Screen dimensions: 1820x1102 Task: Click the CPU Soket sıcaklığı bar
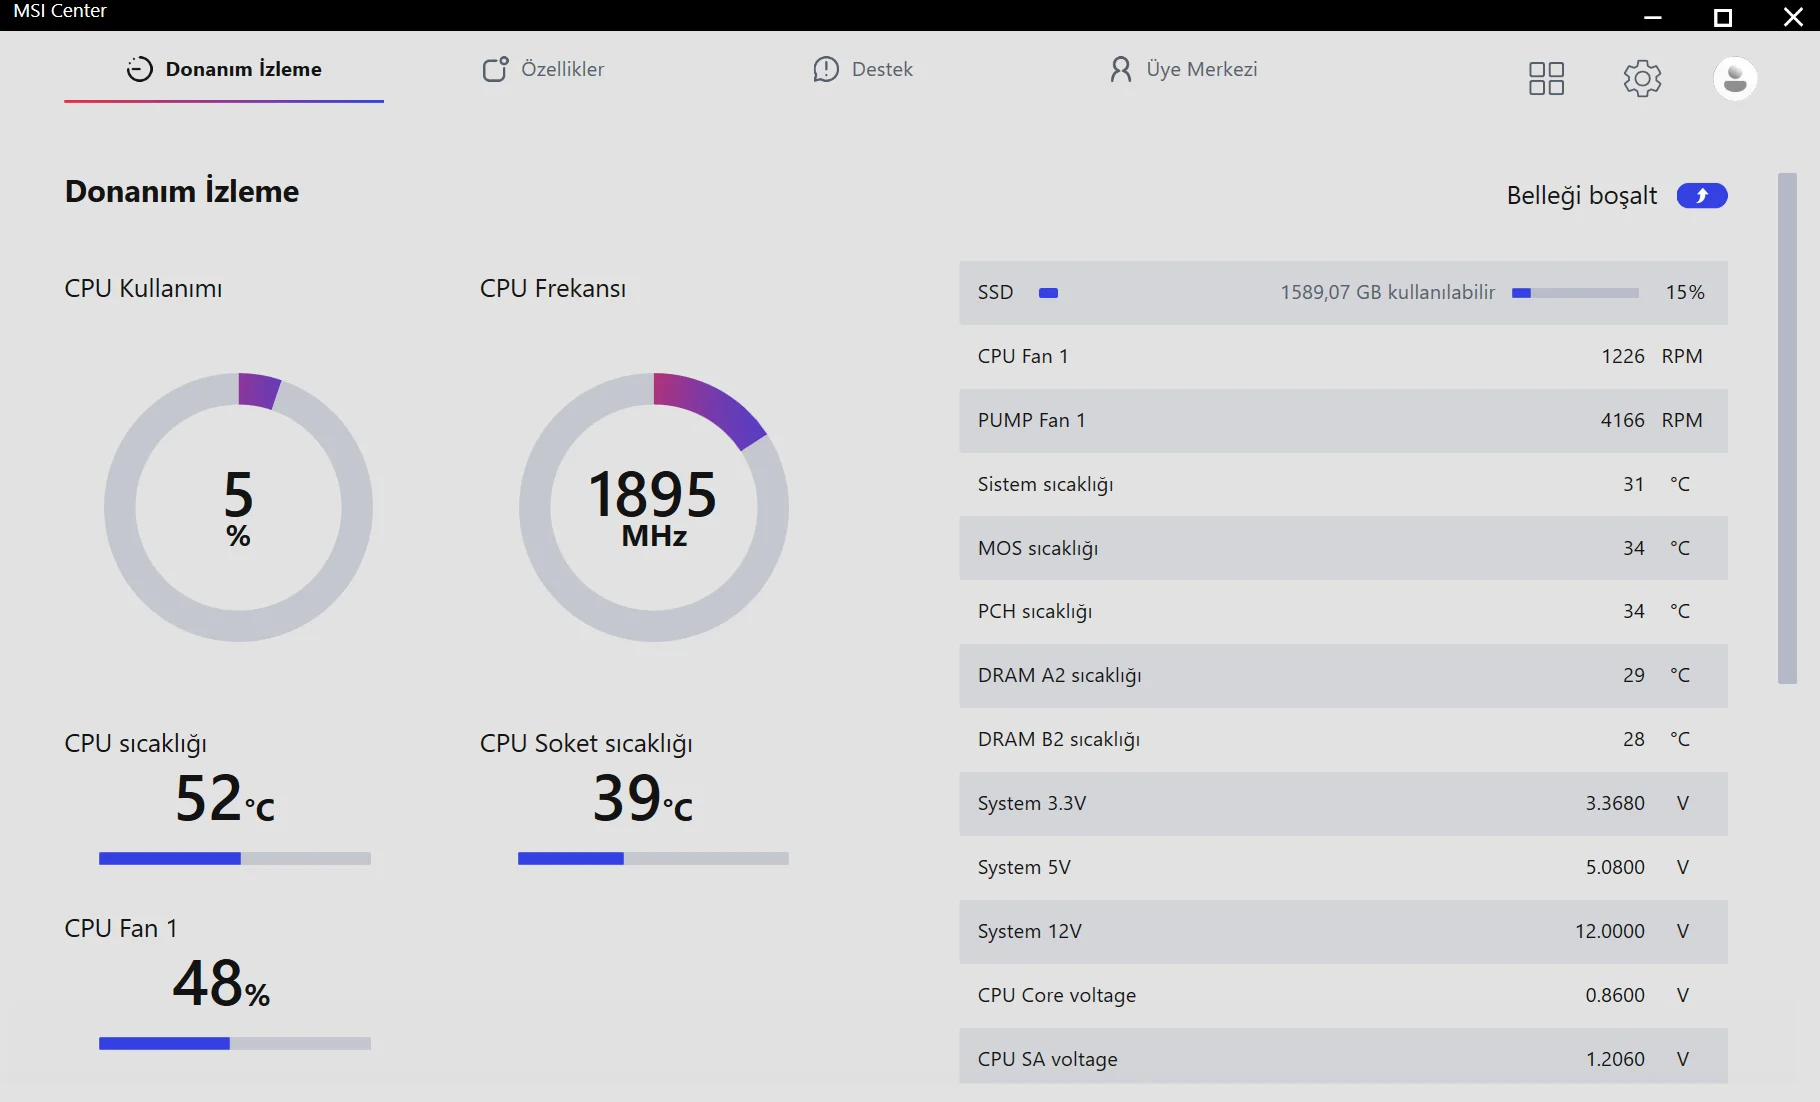pos(653,858)
